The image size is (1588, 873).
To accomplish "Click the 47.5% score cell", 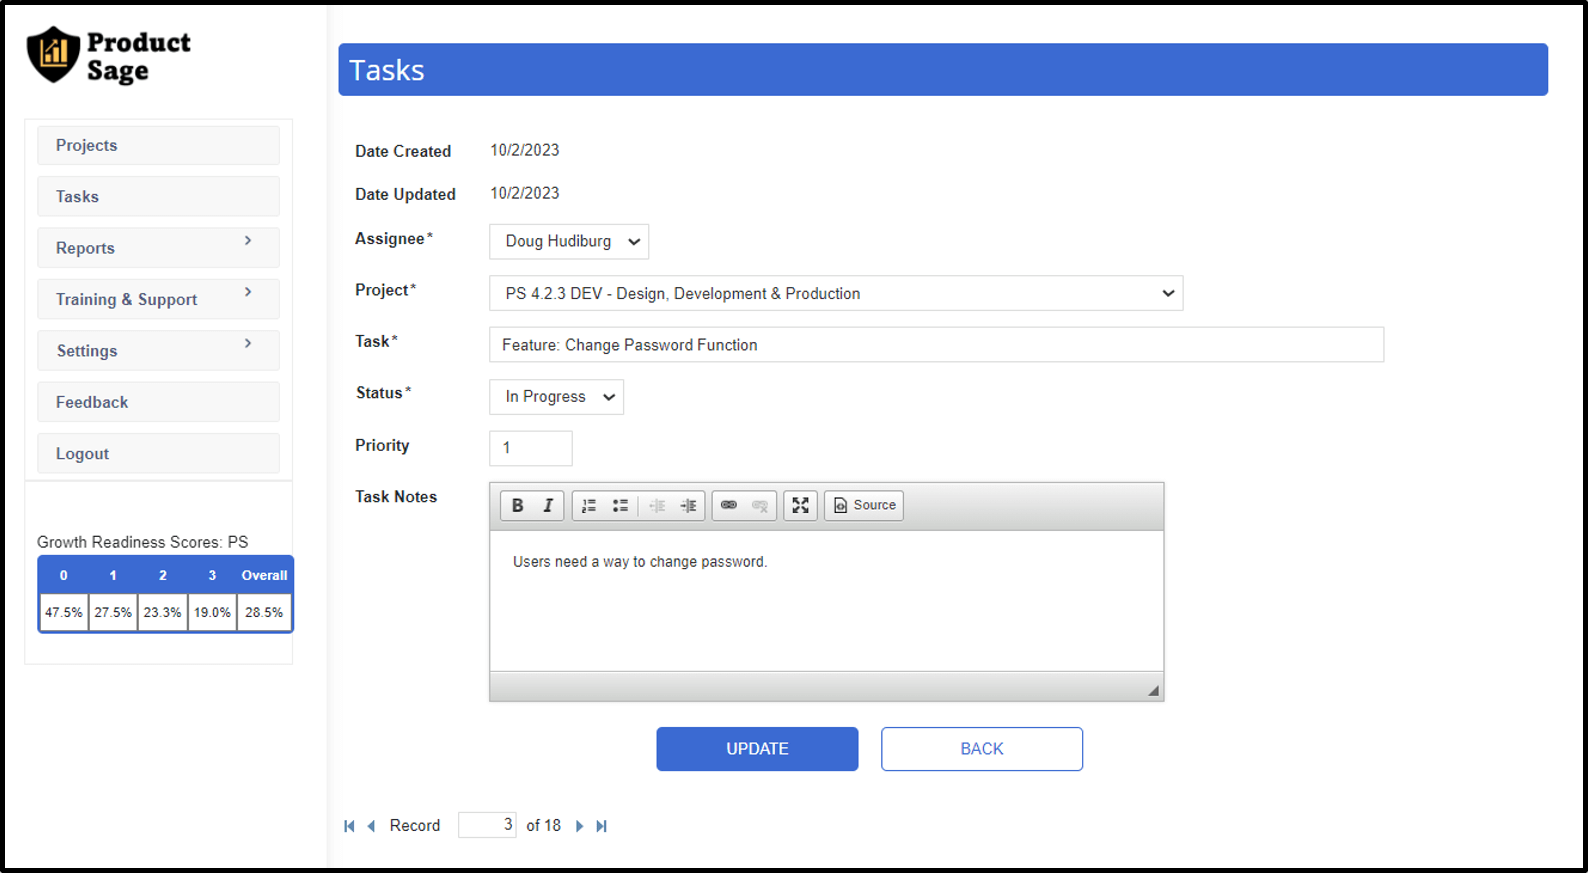I will (64, 612).
